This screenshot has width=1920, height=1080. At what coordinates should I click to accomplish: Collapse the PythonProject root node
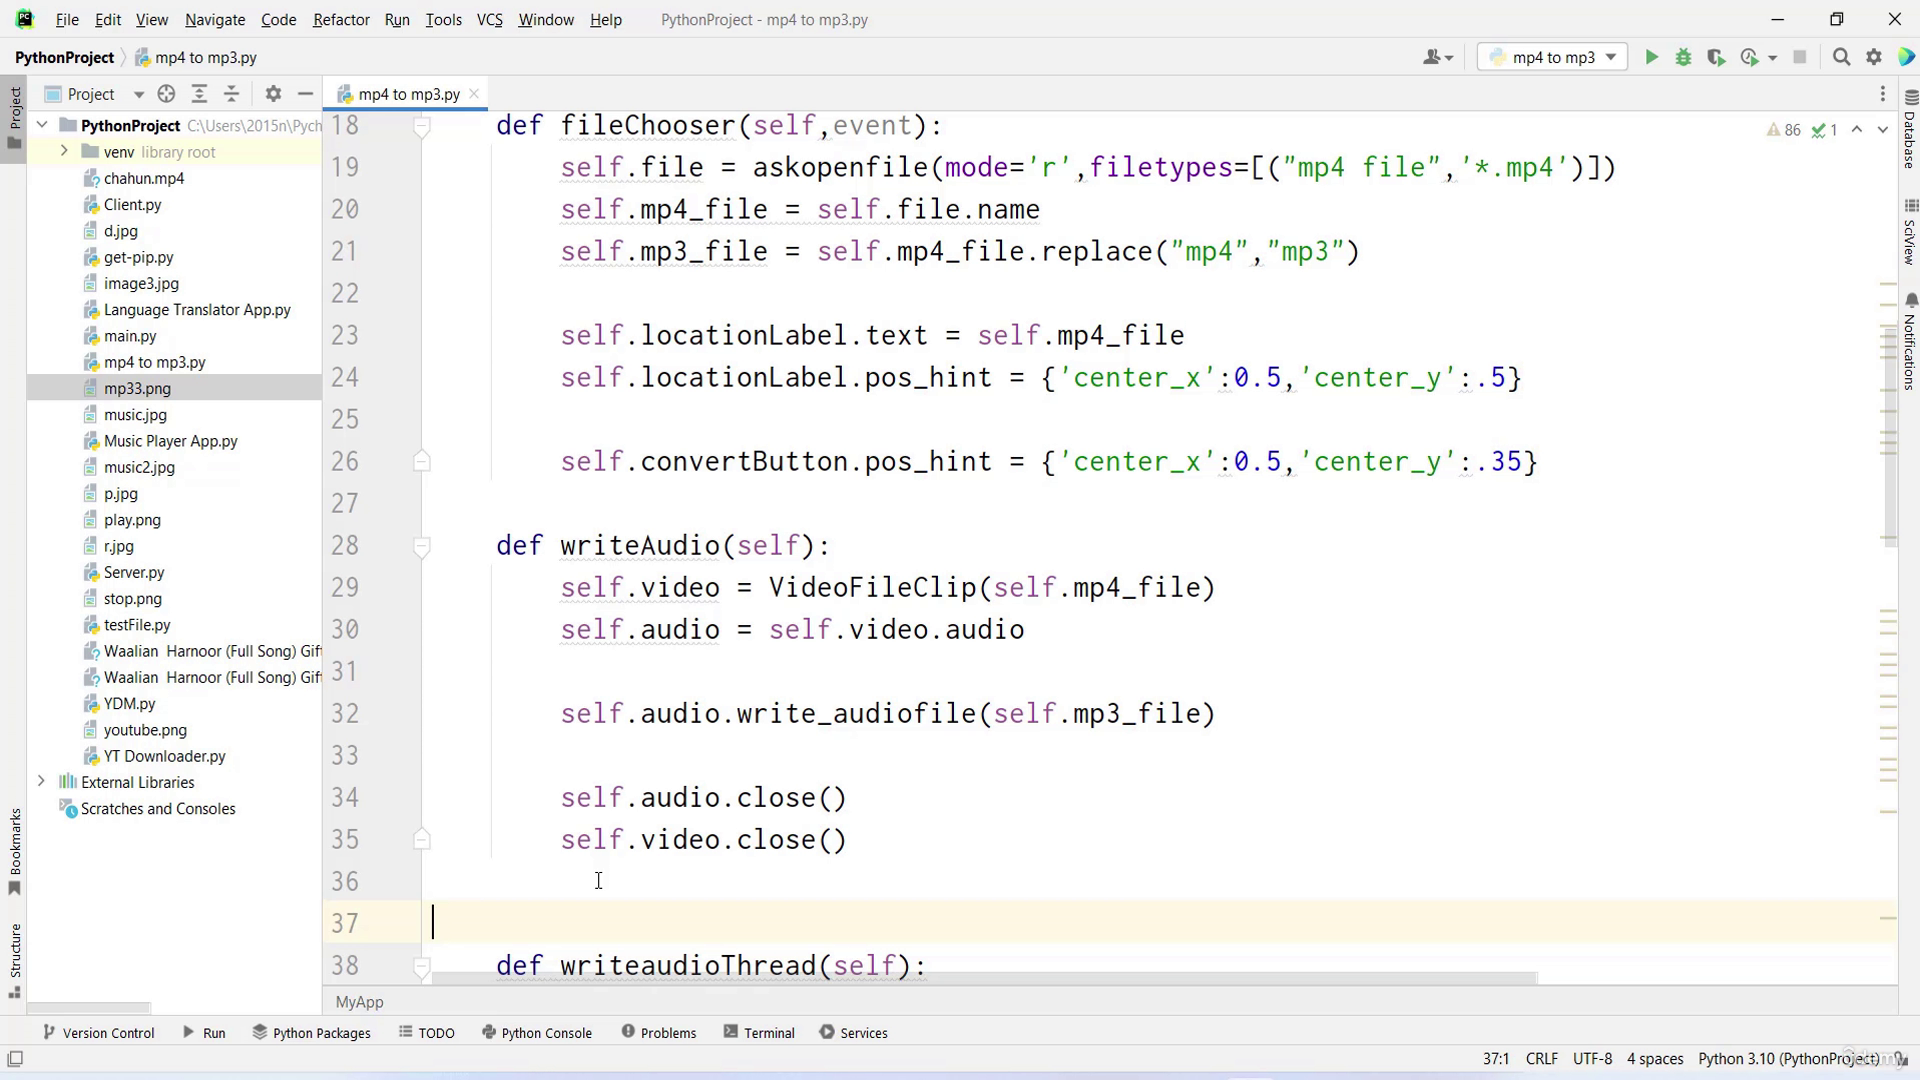(42, 125)
